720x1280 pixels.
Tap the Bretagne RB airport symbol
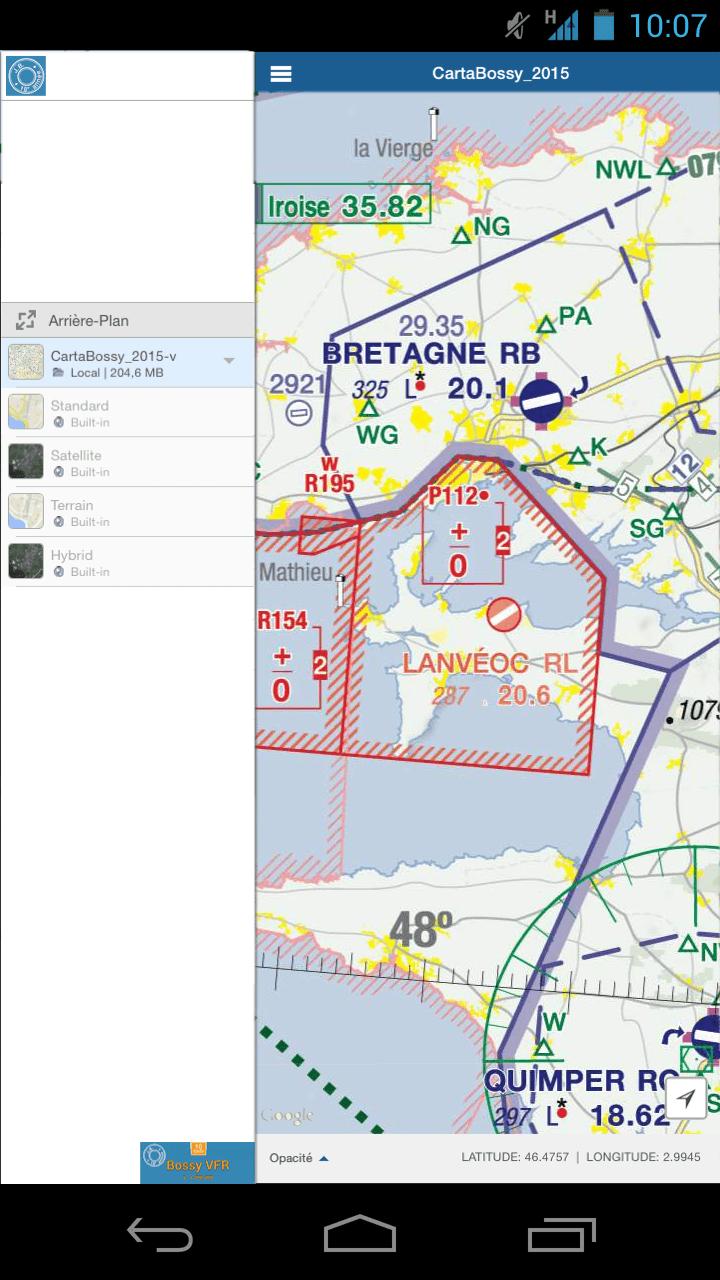[x=542, y=401]
